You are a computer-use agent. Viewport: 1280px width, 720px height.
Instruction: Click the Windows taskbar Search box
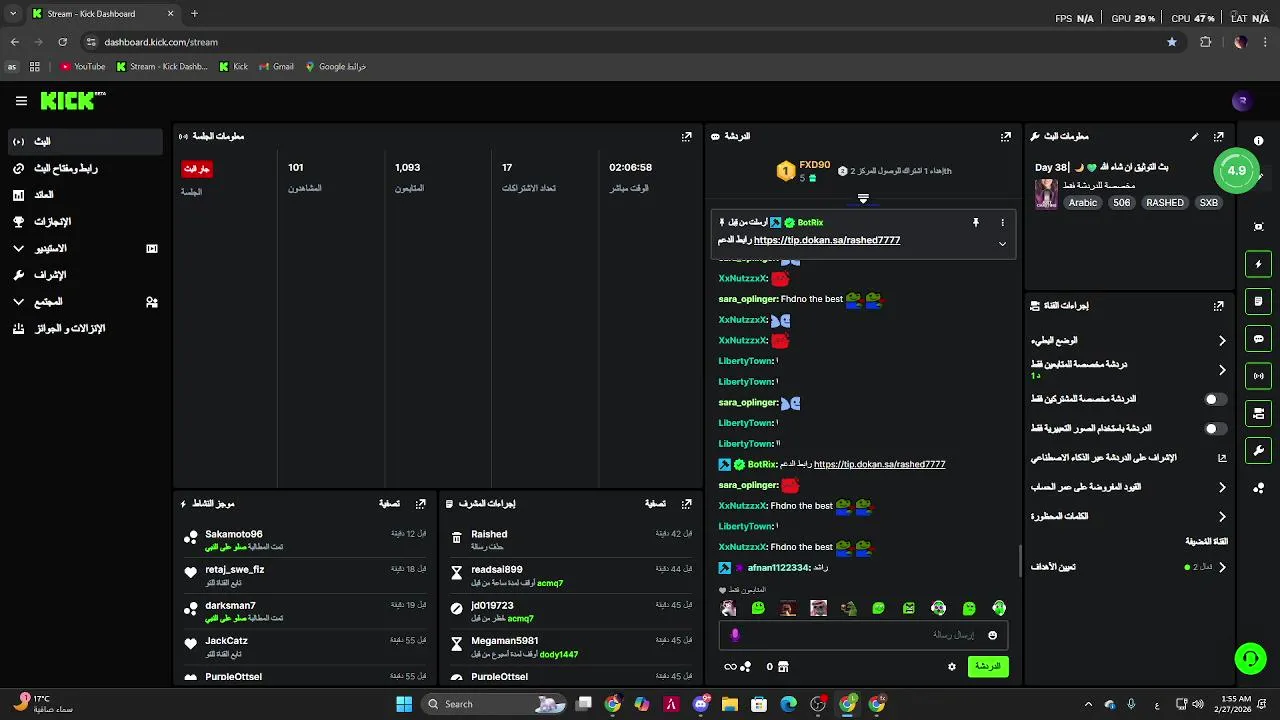pyautogui.click(x=494, y=704)
